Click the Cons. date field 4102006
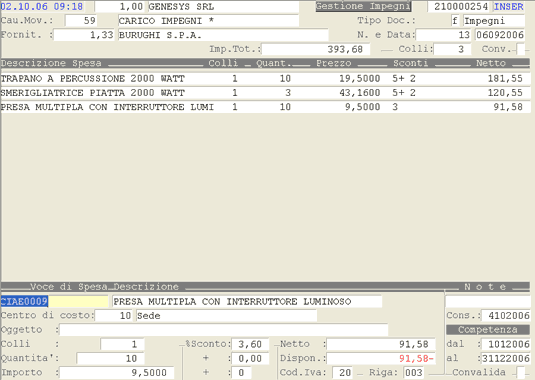 (x=505, y=316)
